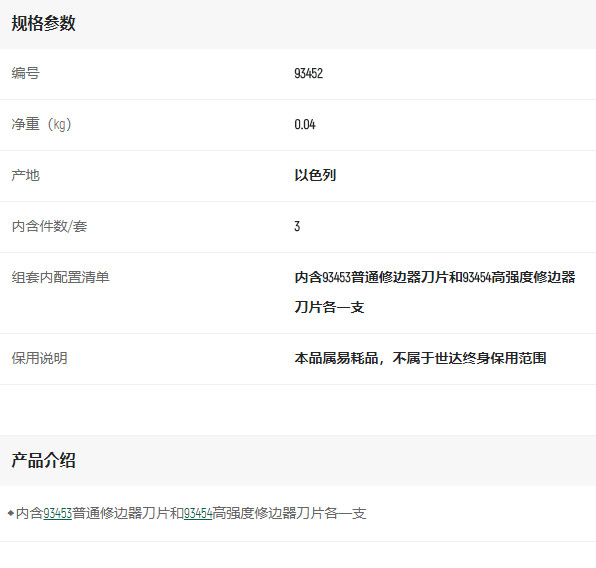596x568 pixels.
Task: Click the 刀片各一支 second line text
Action: coord(329,307)
